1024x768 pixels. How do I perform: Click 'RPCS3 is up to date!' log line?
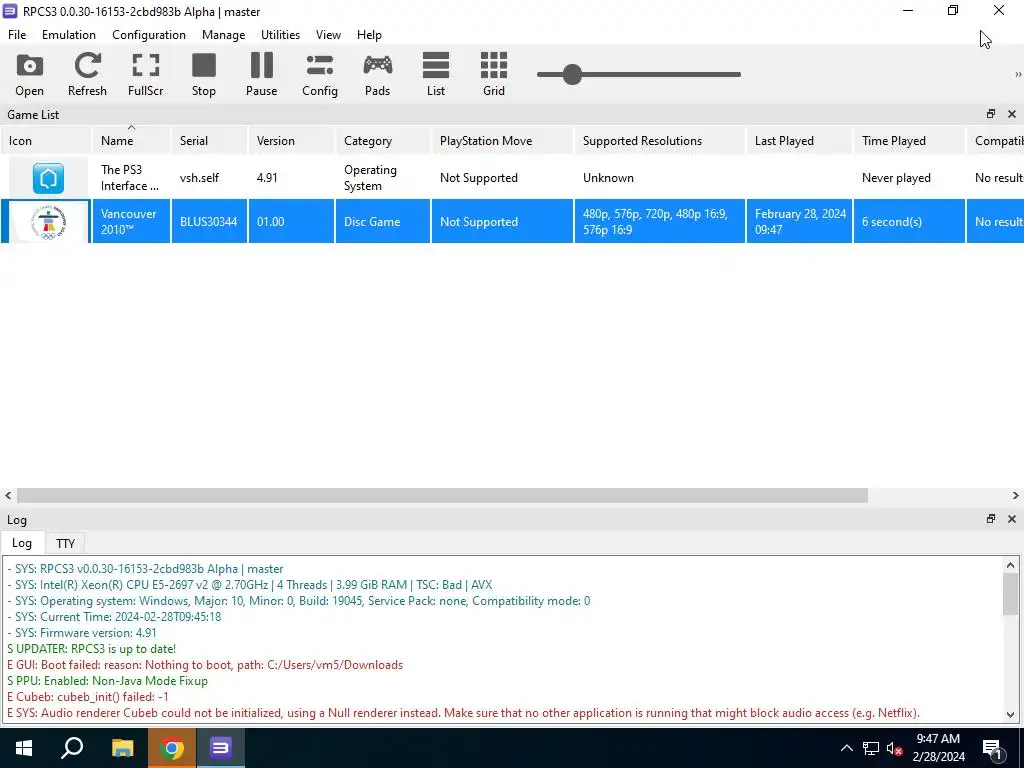pos(91,648)
